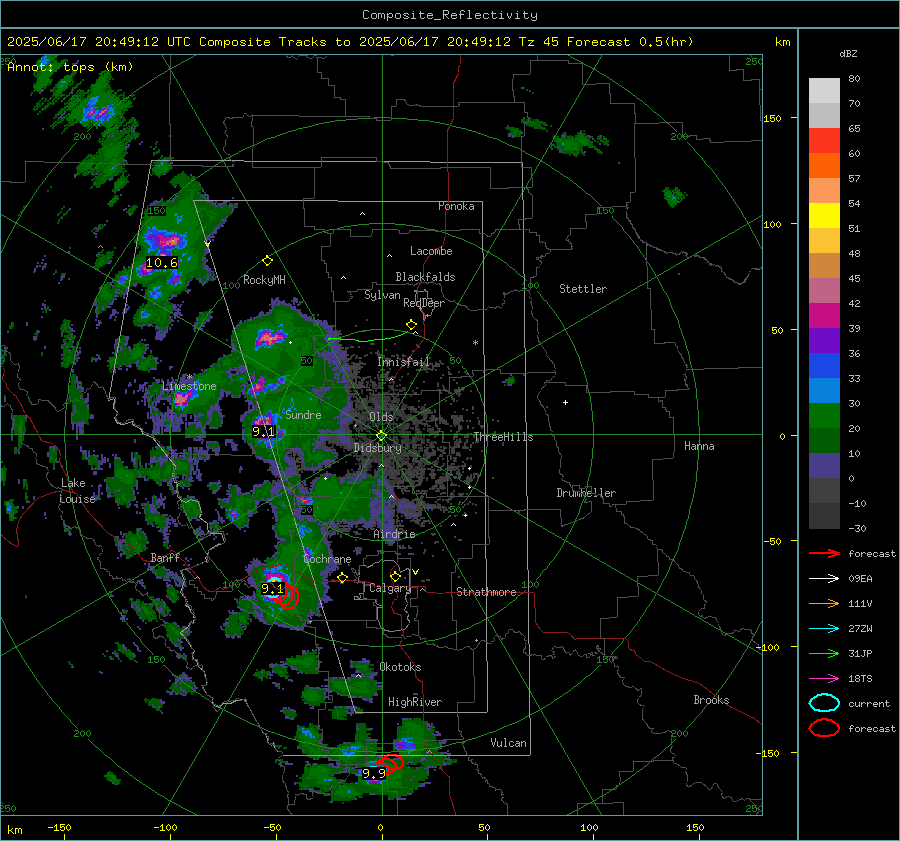Click the 'Annot: tops (km)' annotation text
Viewport: 900px width, 841px height.
coord(70,67)
